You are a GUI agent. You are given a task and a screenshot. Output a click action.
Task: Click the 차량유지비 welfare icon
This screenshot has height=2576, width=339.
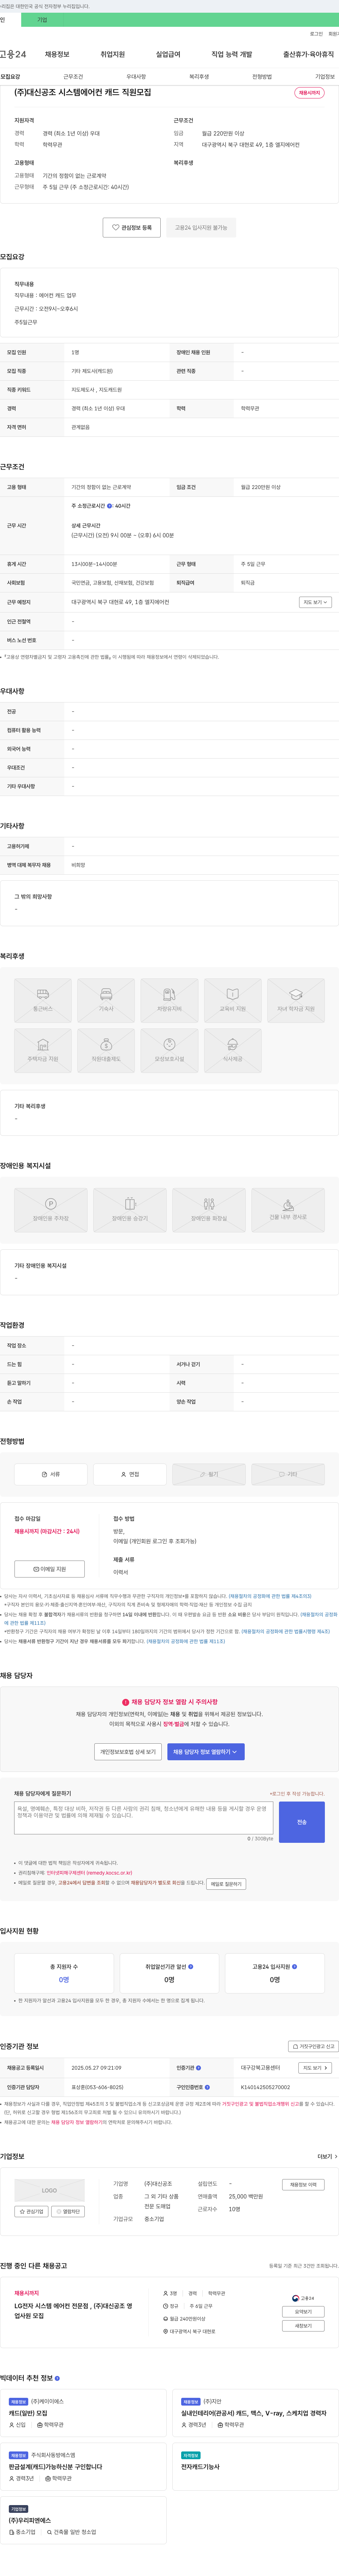169,1000
